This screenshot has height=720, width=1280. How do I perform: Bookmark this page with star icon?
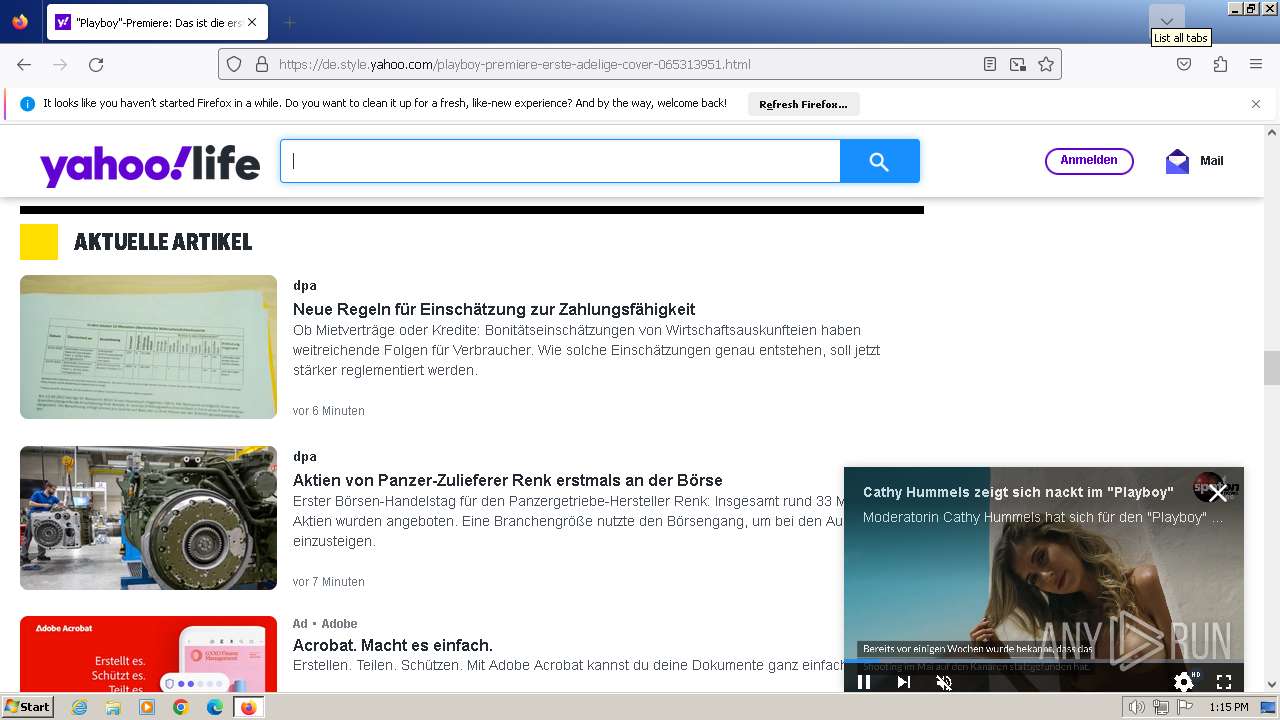1046,64
